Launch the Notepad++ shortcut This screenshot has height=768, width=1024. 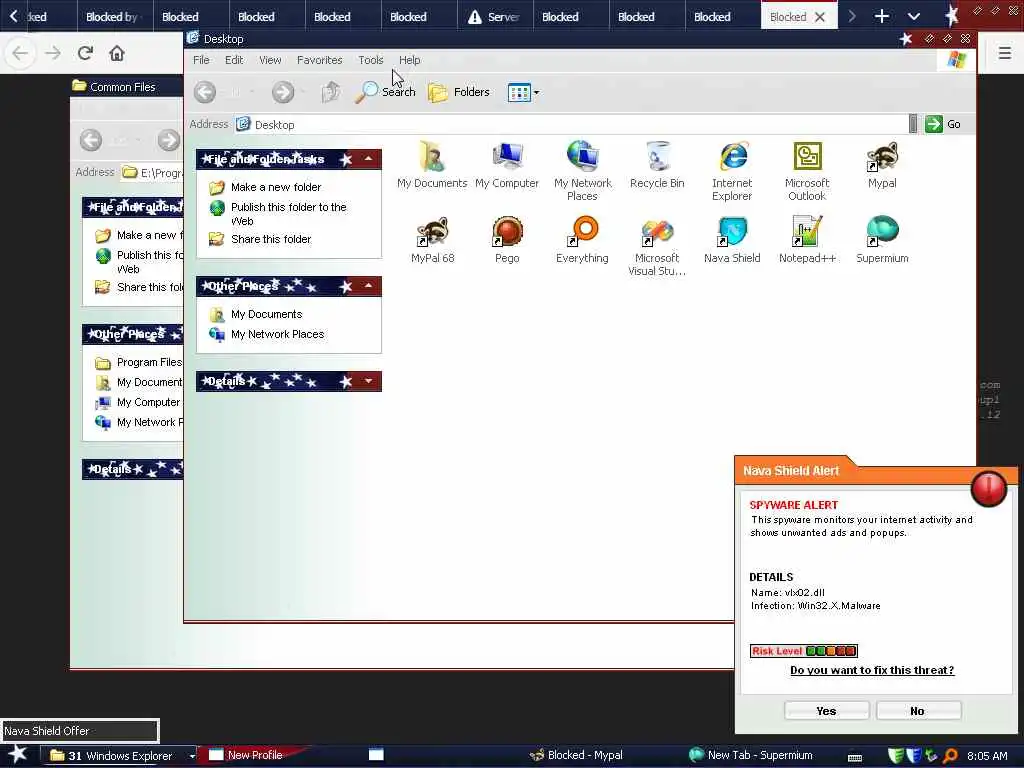point(807,240)
